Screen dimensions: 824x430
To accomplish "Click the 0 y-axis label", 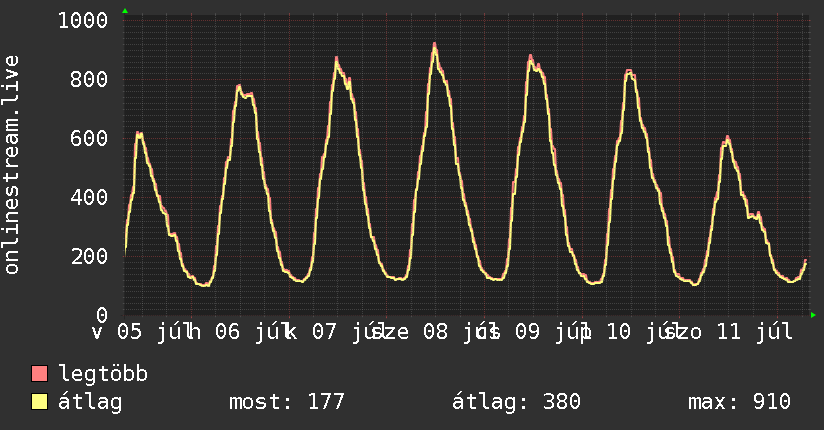I will (102, 315).
